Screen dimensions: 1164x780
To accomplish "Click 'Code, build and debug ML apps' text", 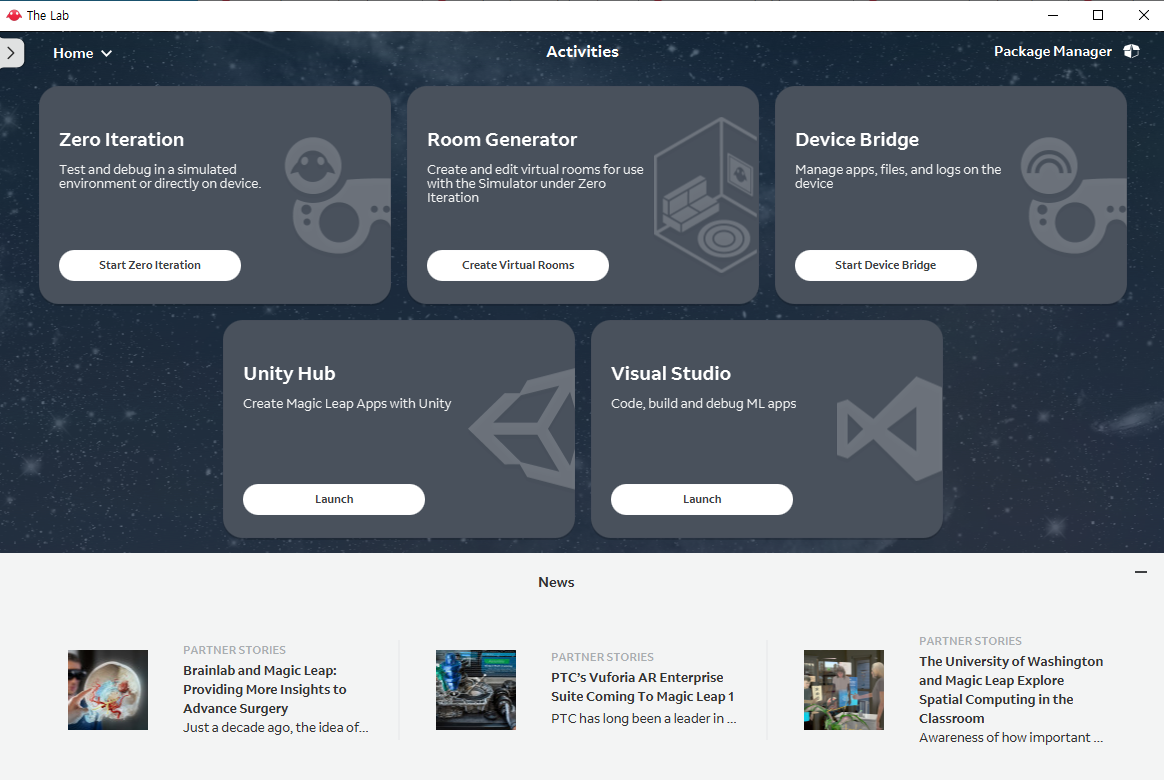I will tap(703, 404).
